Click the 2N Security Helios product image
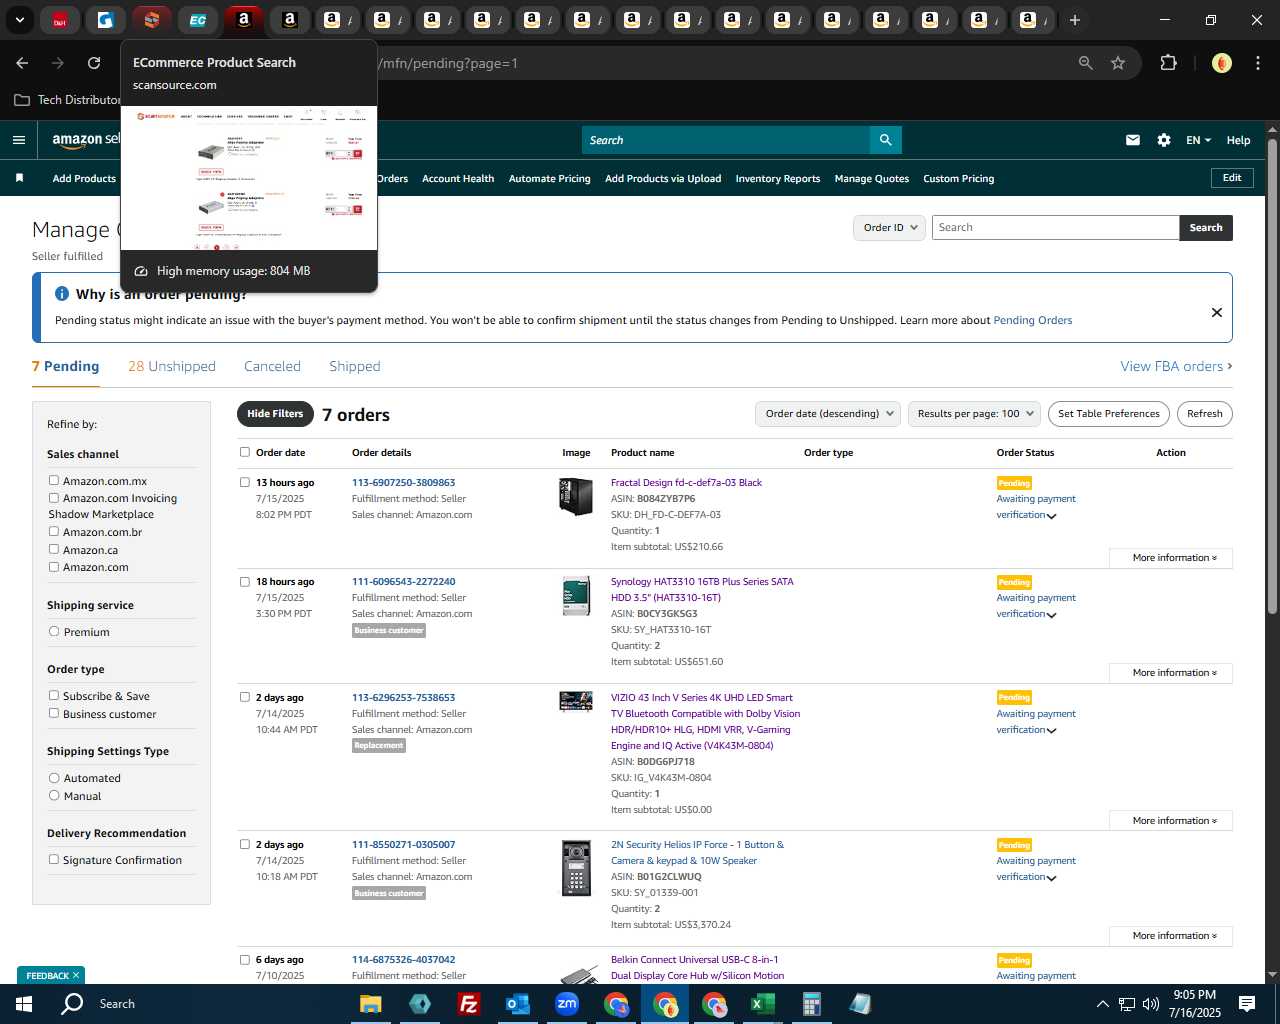1280x1024 pixels. click(x=576, y=868)
